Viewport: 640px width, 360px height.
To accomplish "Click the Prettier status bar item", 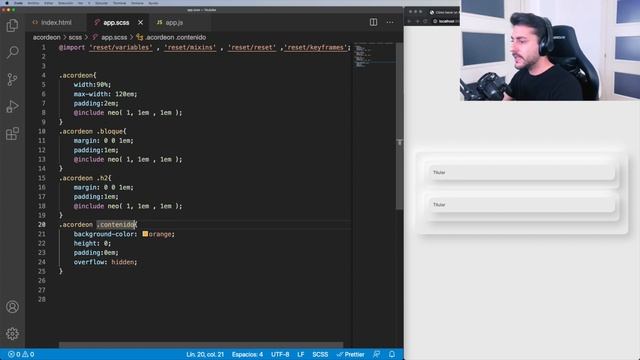I will [350, 354].
